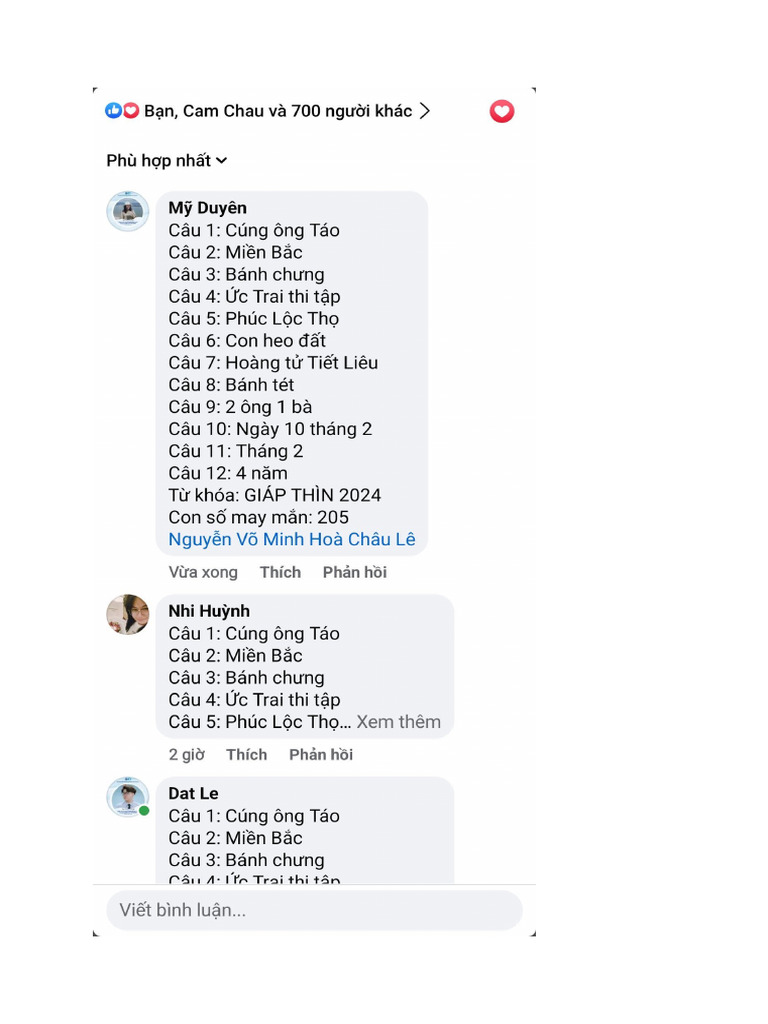Like Nhi Huỳnh's comment via Thích
Screen dimensions: 768x1024
point(246,754)
